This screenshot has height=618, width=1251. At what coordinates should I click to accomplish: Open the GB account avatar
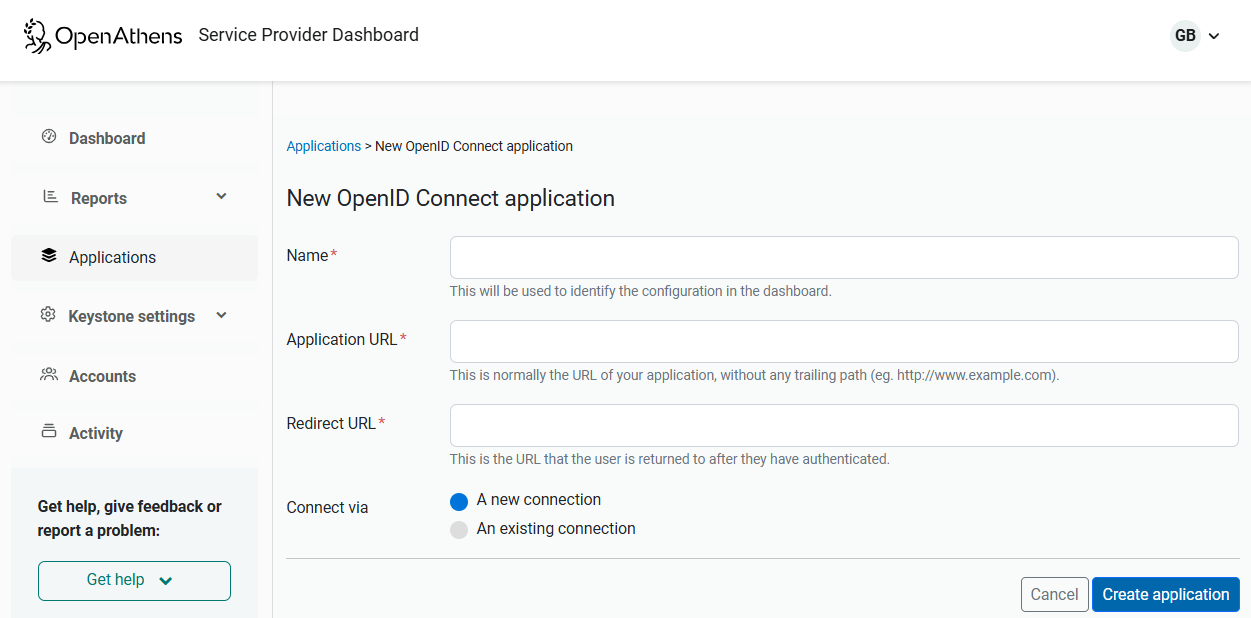point(1185,35)
